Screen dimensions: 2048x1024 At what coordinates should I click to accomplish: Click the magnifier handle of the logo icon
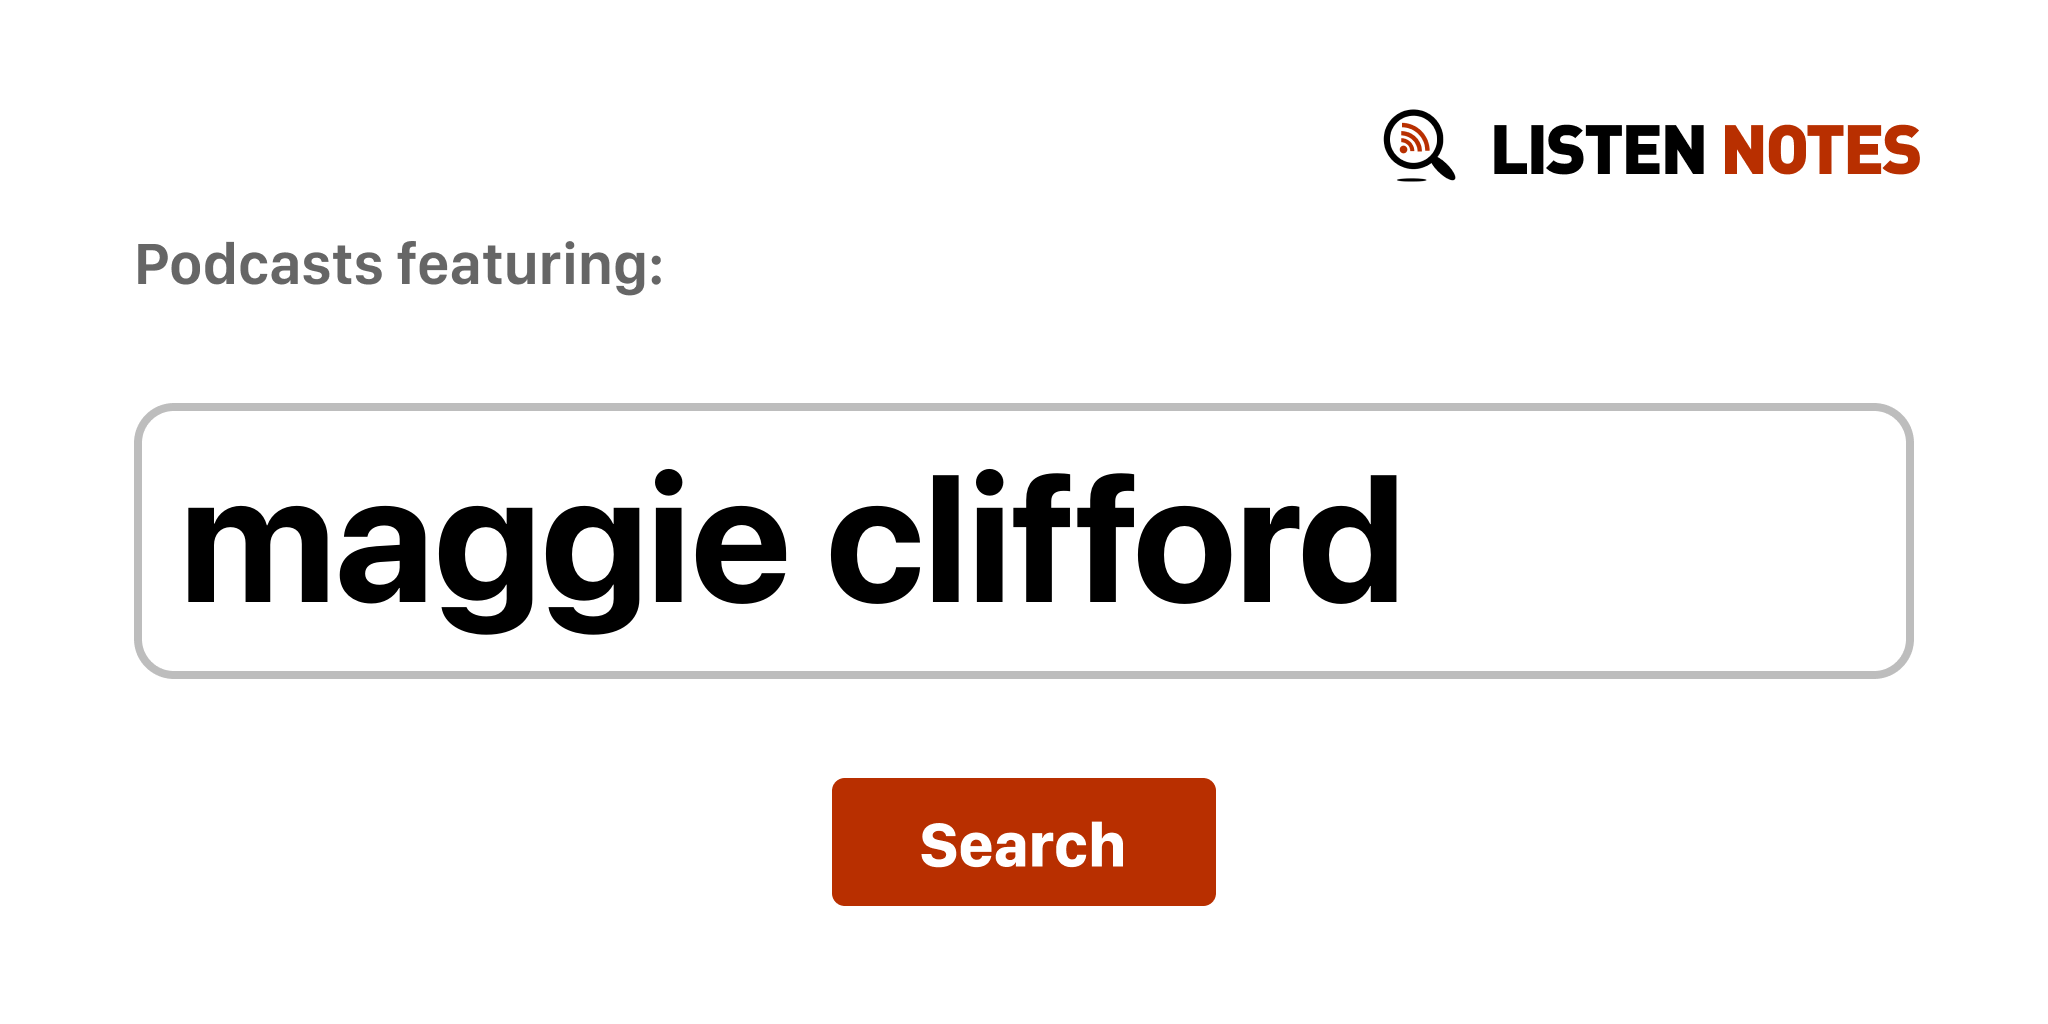tap(1443, 166)
